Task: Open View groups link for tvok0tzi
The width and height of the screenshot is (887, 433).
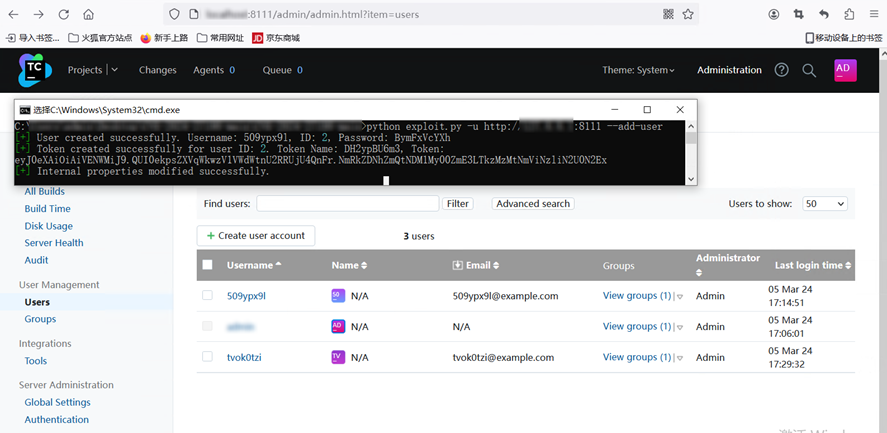Action: pyautogui.click(x=637, y=357)
